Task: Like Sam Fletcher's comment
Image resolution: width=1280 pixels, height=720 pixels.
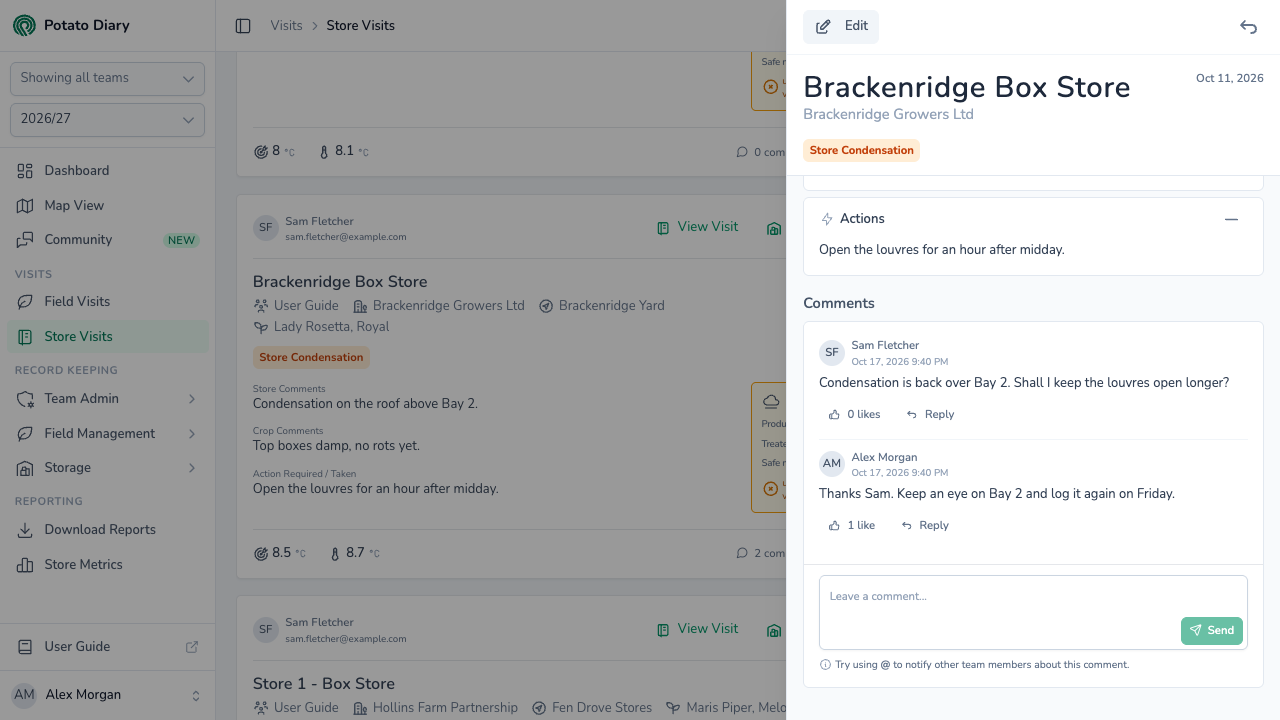Action: (x=854, y=414)
